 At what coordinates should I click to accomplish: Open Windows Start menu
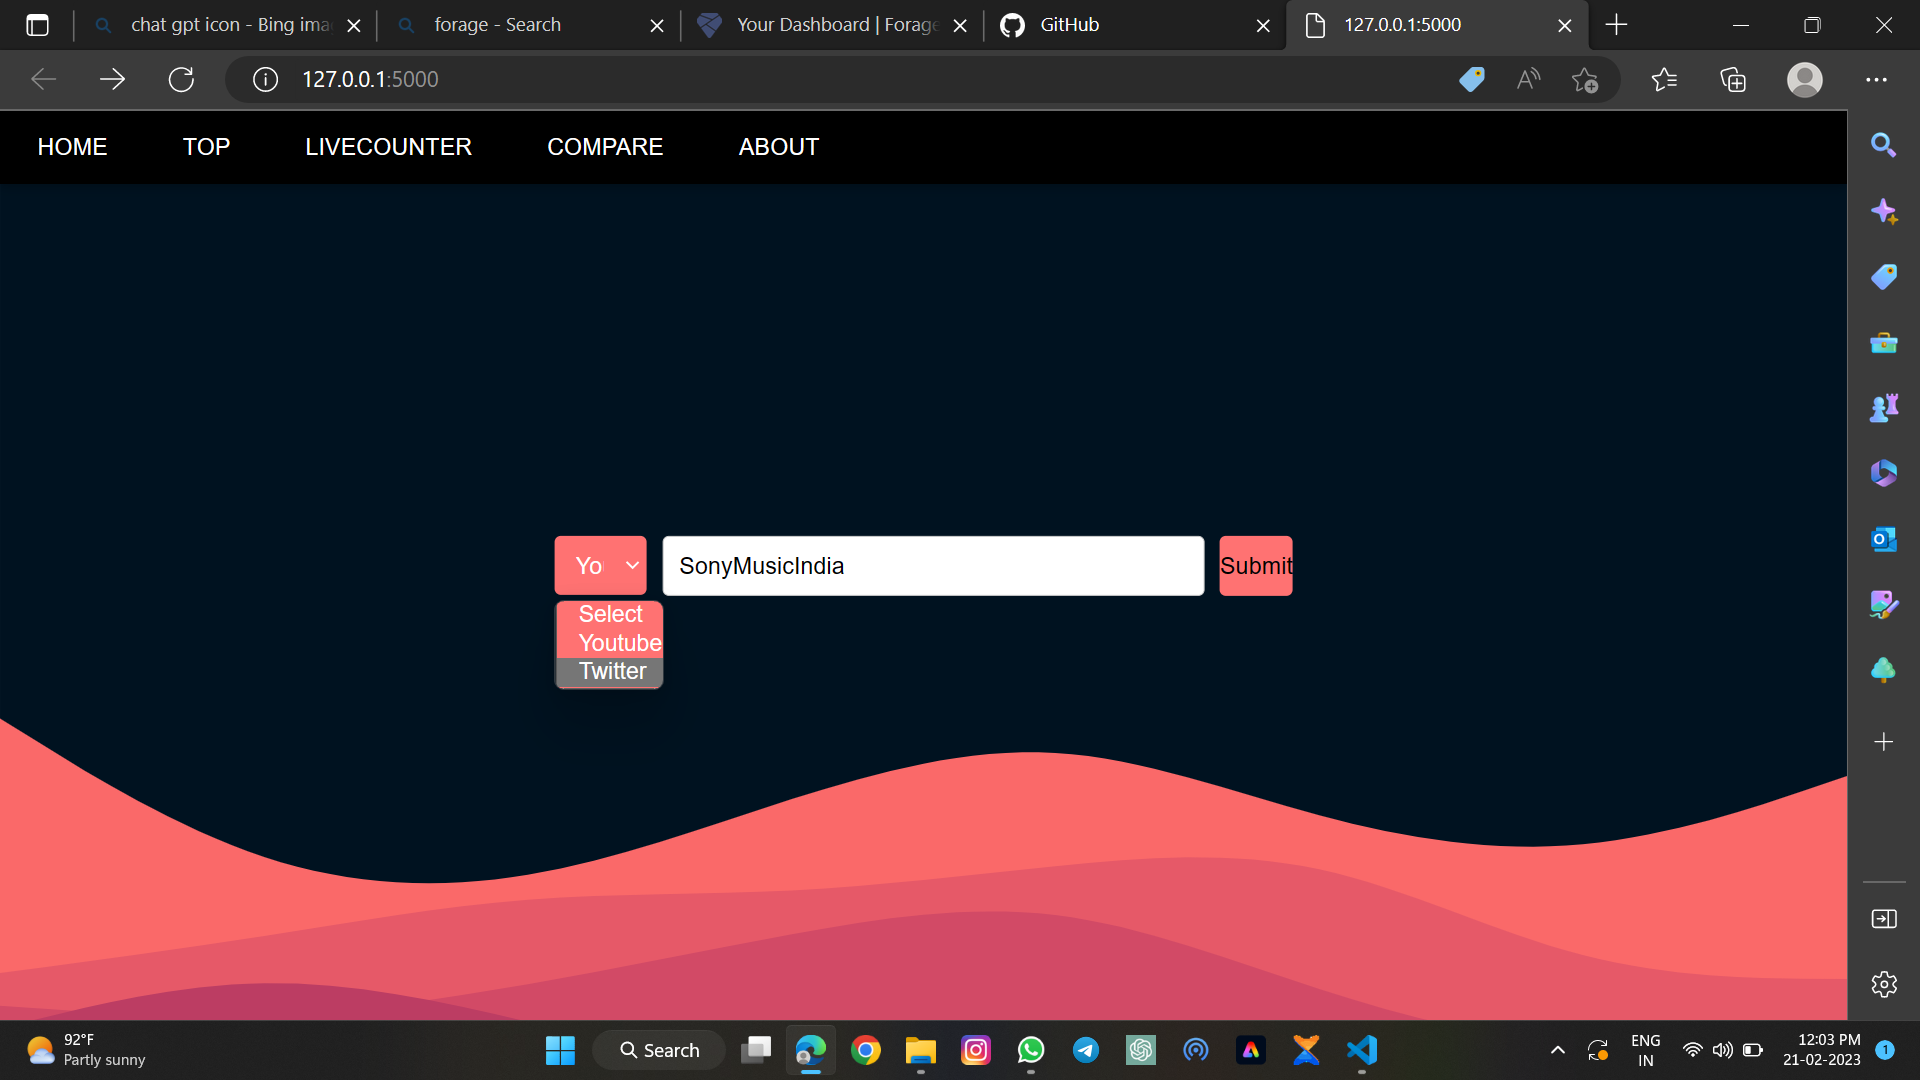tap(560, 1050)
